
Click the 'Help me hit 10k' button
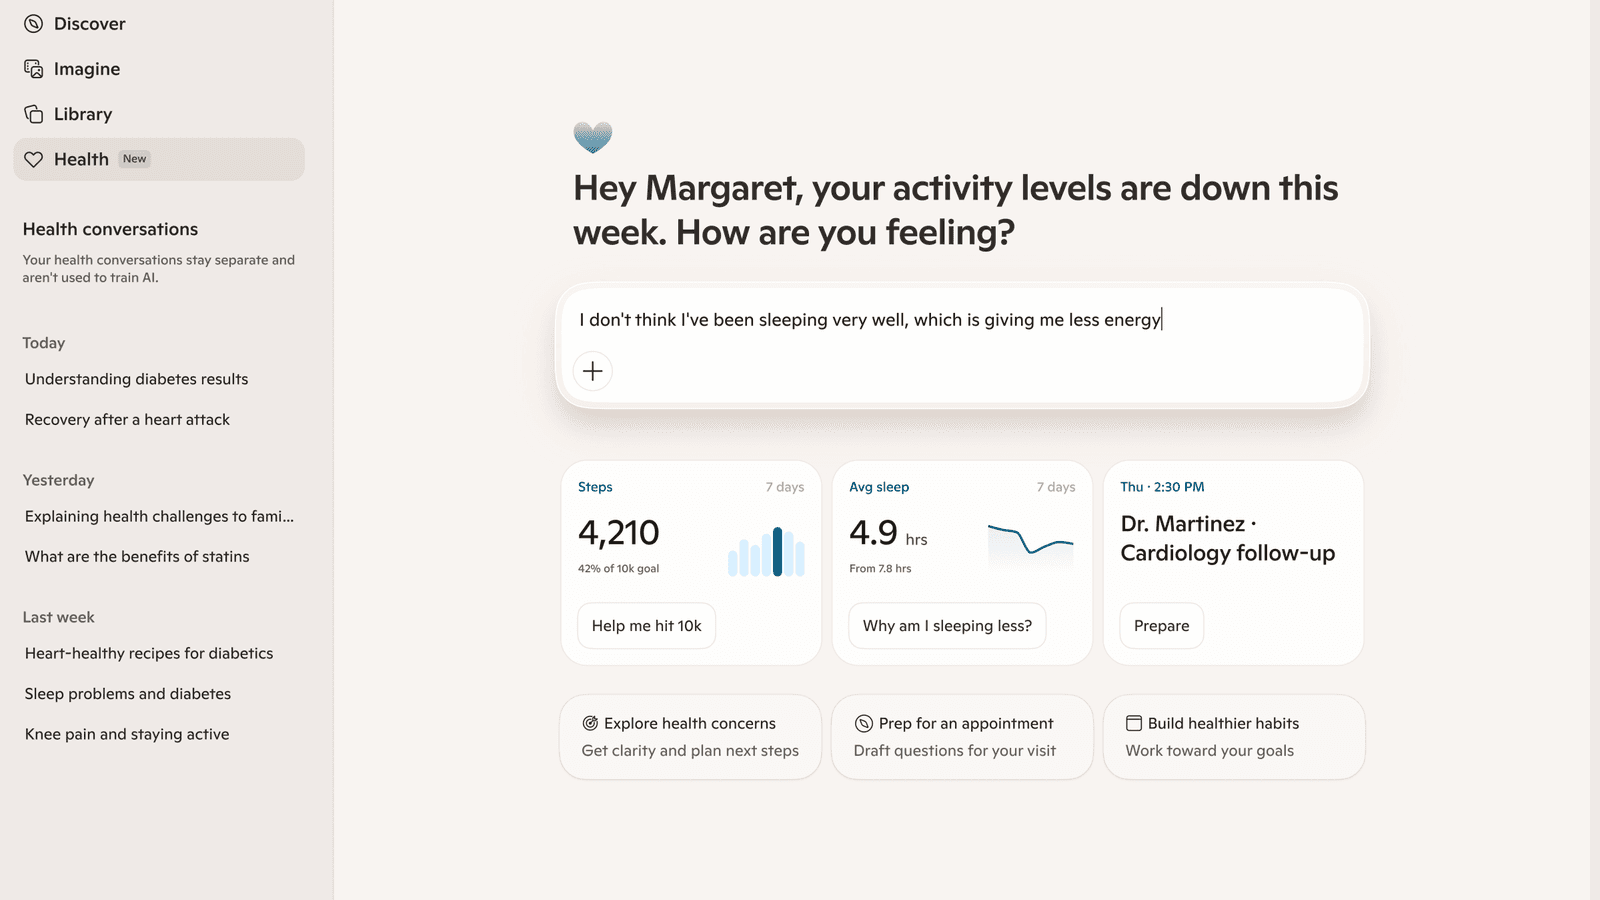[x=646, y=625]
